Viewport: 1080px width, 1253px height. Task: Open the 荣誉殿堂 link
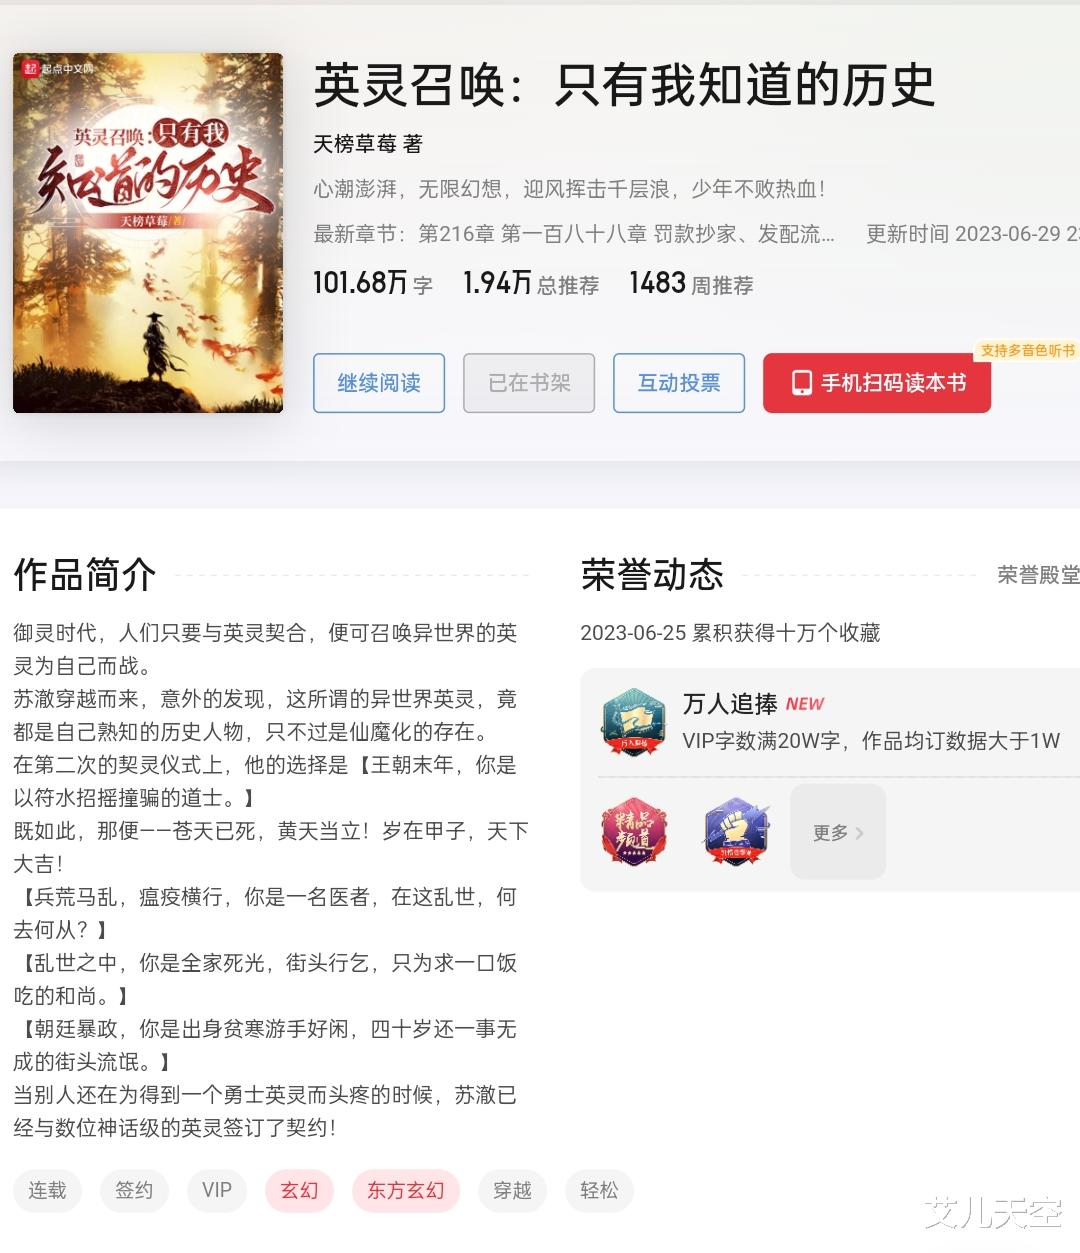tap(1038, 575)
